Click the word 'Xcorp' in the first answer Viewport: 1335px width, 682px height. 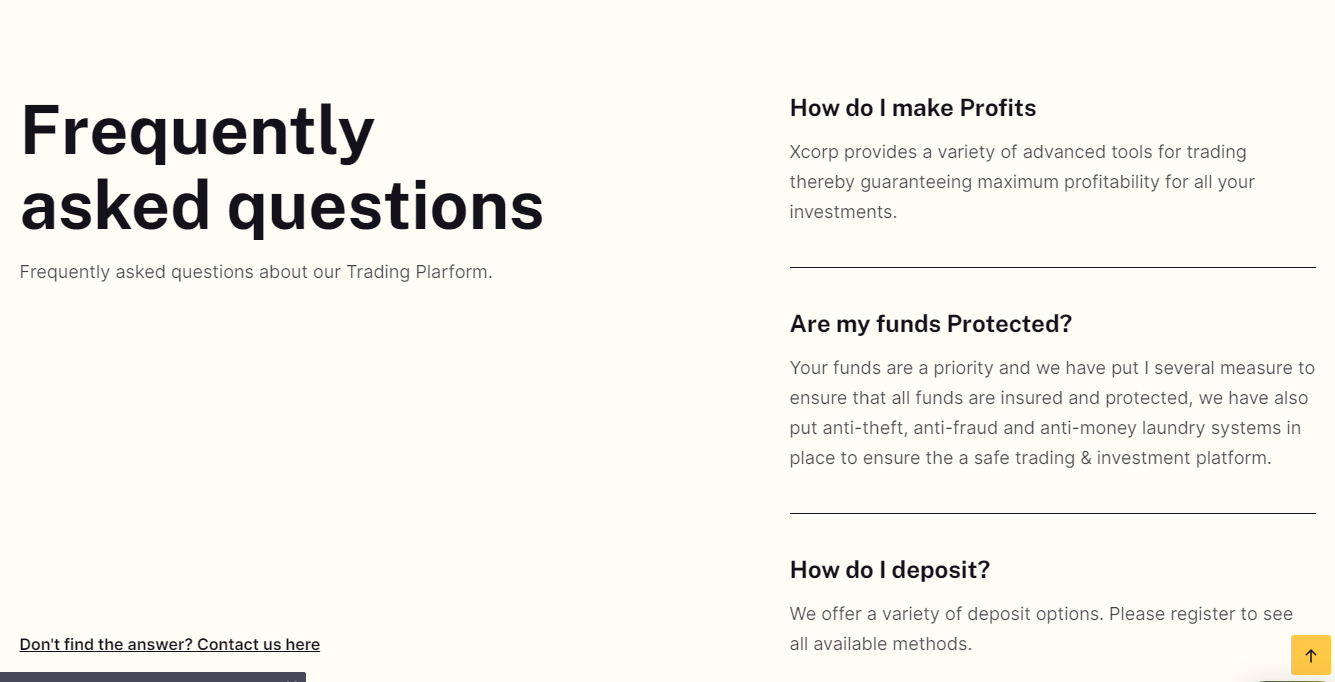coord(814,153)
